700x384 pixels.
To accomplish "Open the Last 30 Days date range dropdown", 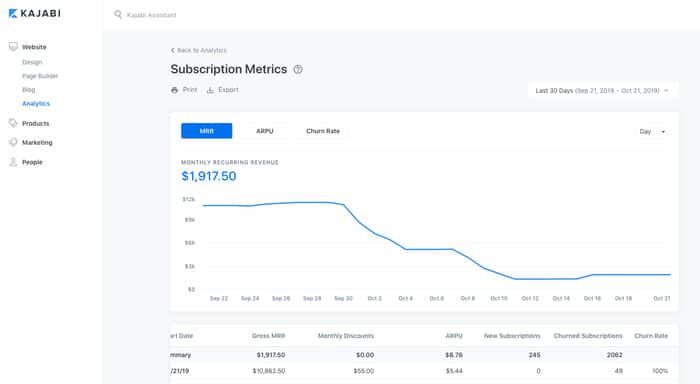I will coord(603,91).
